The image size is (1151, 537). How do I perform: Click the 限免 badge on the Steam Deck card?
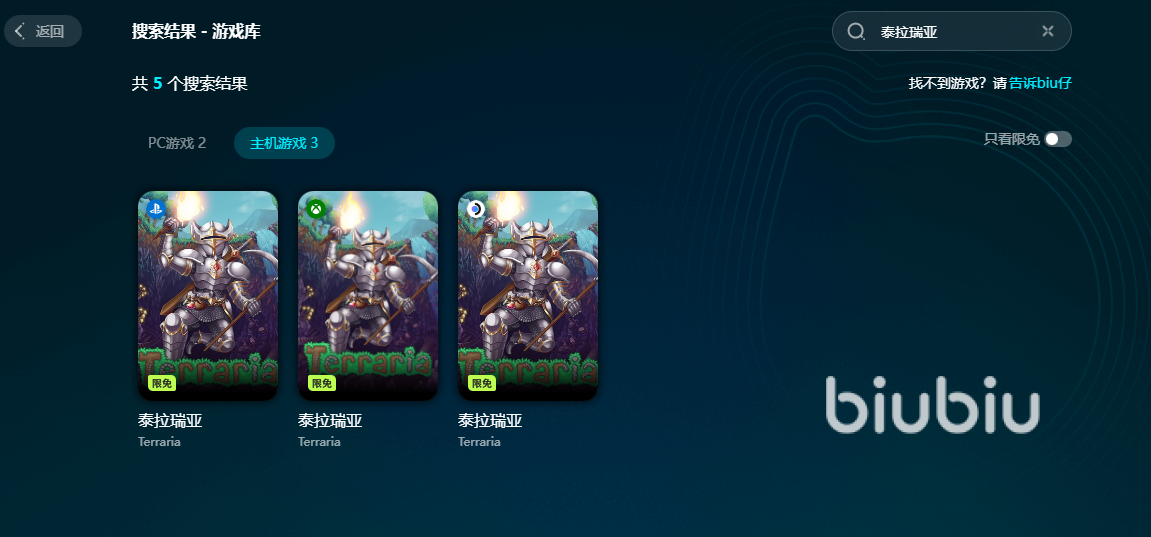click(482, 383)
